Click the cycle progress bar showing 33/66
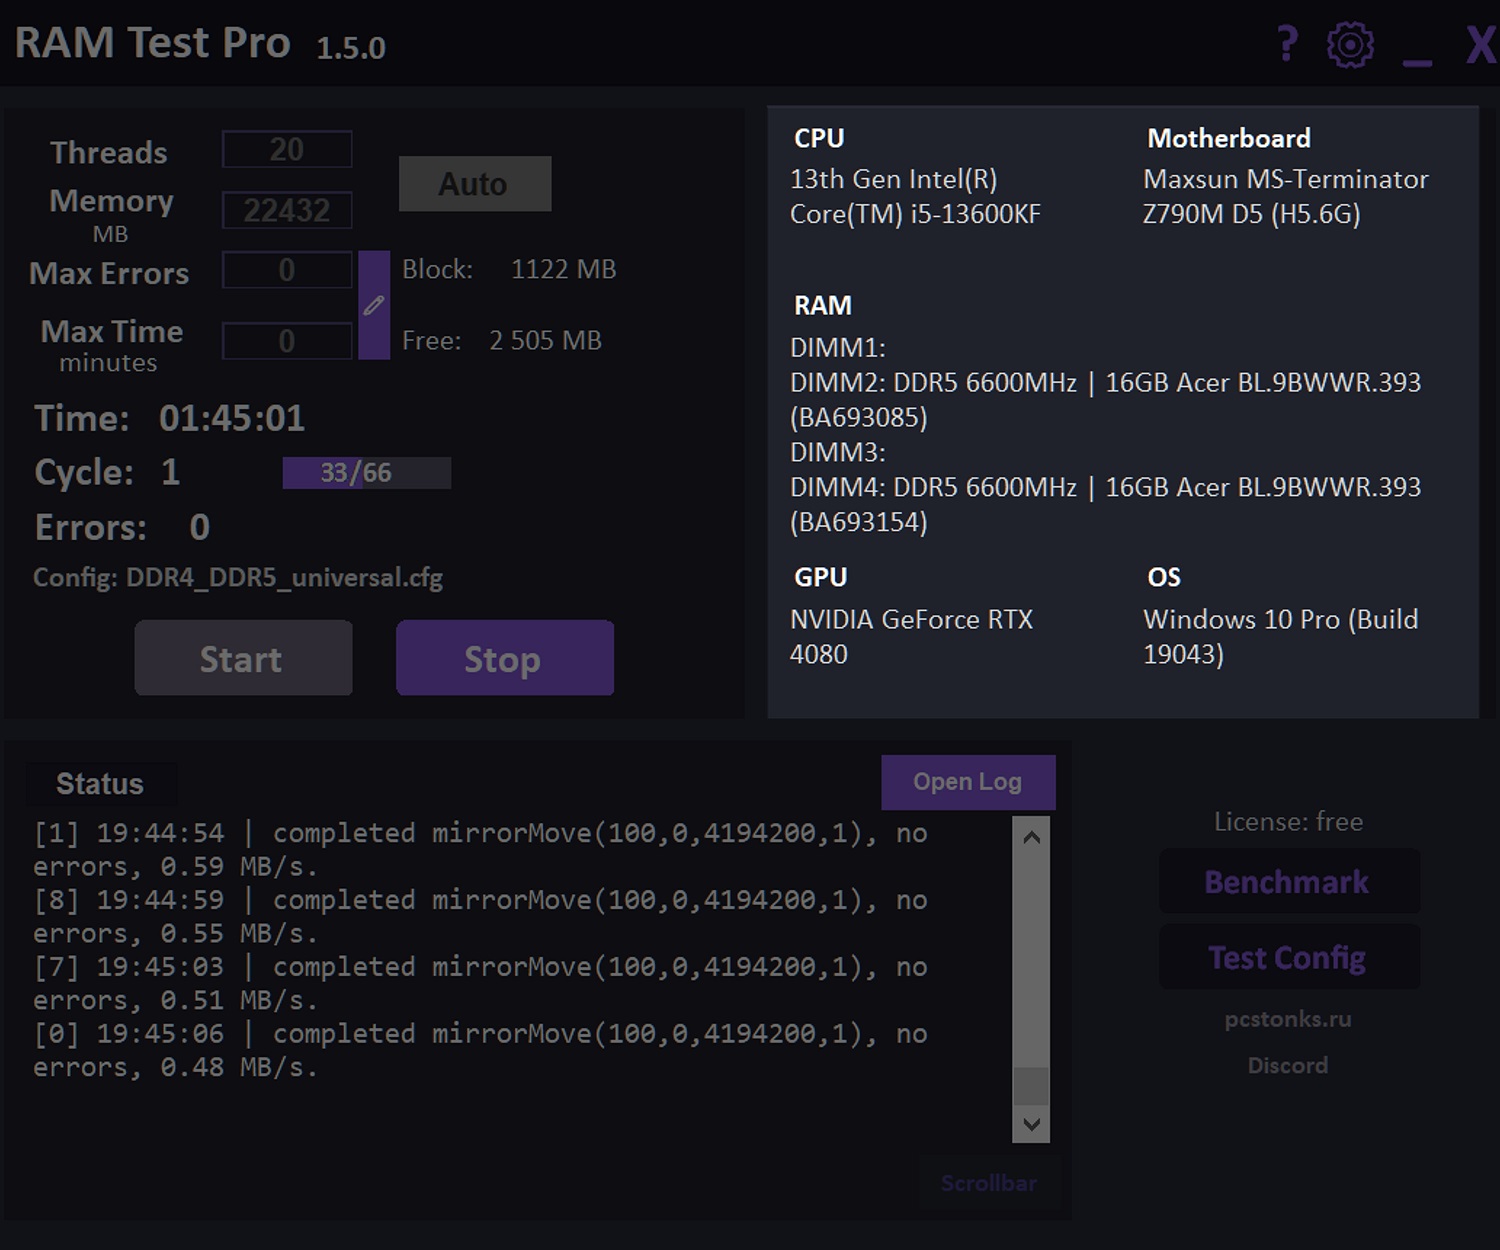1500x1250 pixels. tap(366, 473)
